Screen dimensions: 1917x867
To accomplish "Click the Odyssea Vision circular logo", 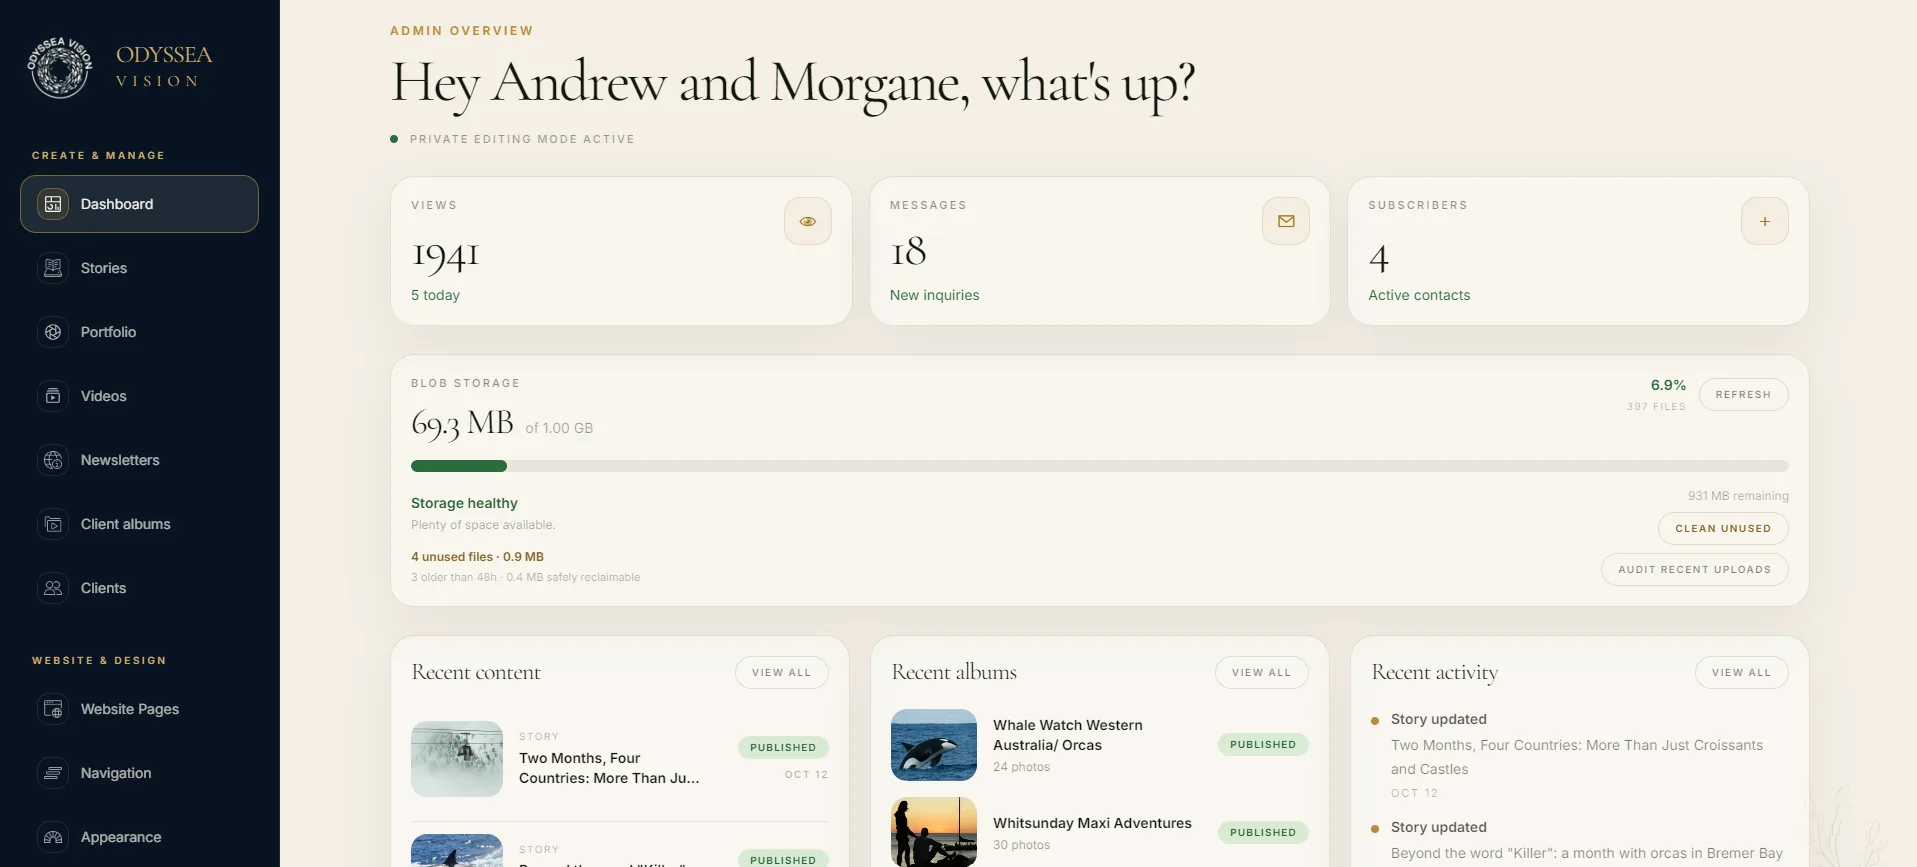I will tap(60, 67).
